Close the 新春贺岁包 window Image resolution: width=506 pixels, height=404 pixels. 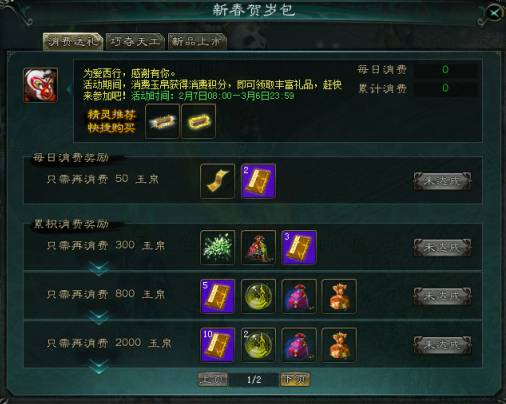[494, 13]
